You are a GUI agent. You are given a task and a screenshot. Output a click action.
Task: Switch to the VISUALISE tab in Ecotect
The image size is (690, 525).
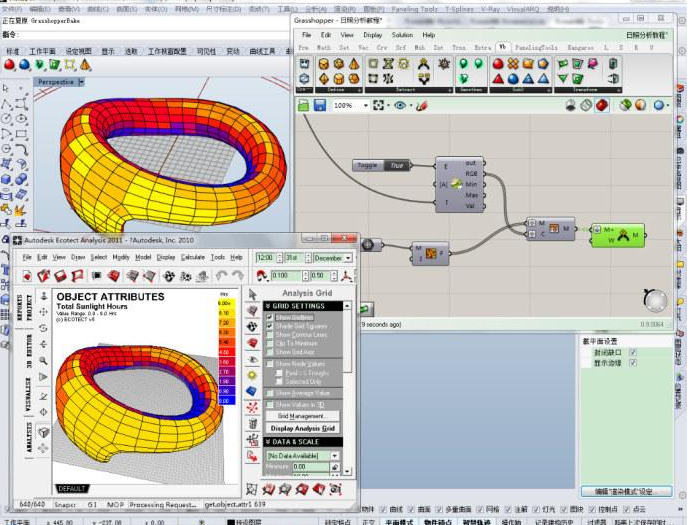[x=29, y=394]
